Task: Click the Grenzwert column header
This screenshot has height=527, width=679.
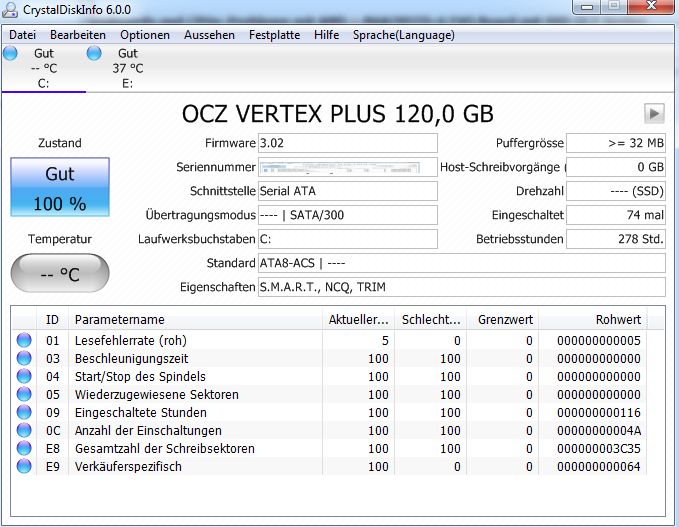Action: pos(502,320)
